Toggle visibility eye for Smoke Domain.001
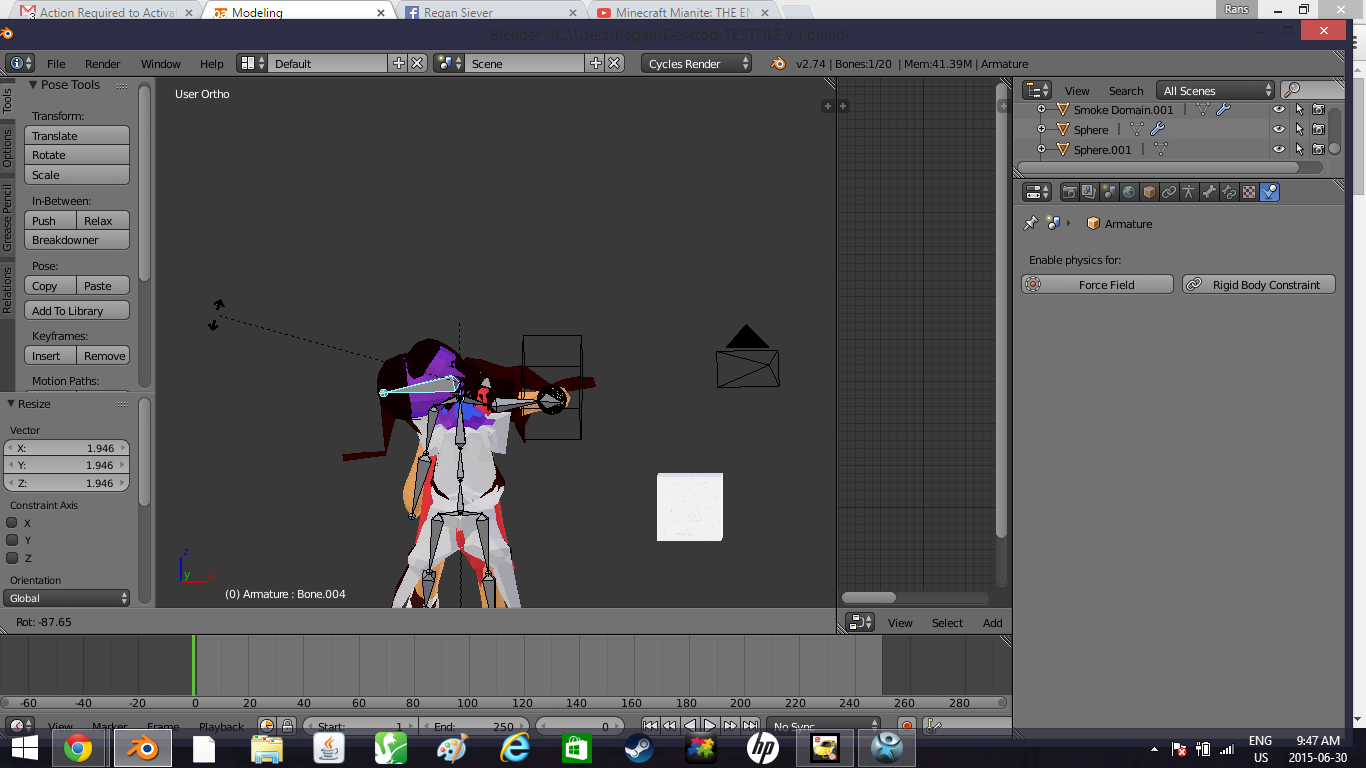The width and height of the screenshot is (1366, 768). point(1278,110)
